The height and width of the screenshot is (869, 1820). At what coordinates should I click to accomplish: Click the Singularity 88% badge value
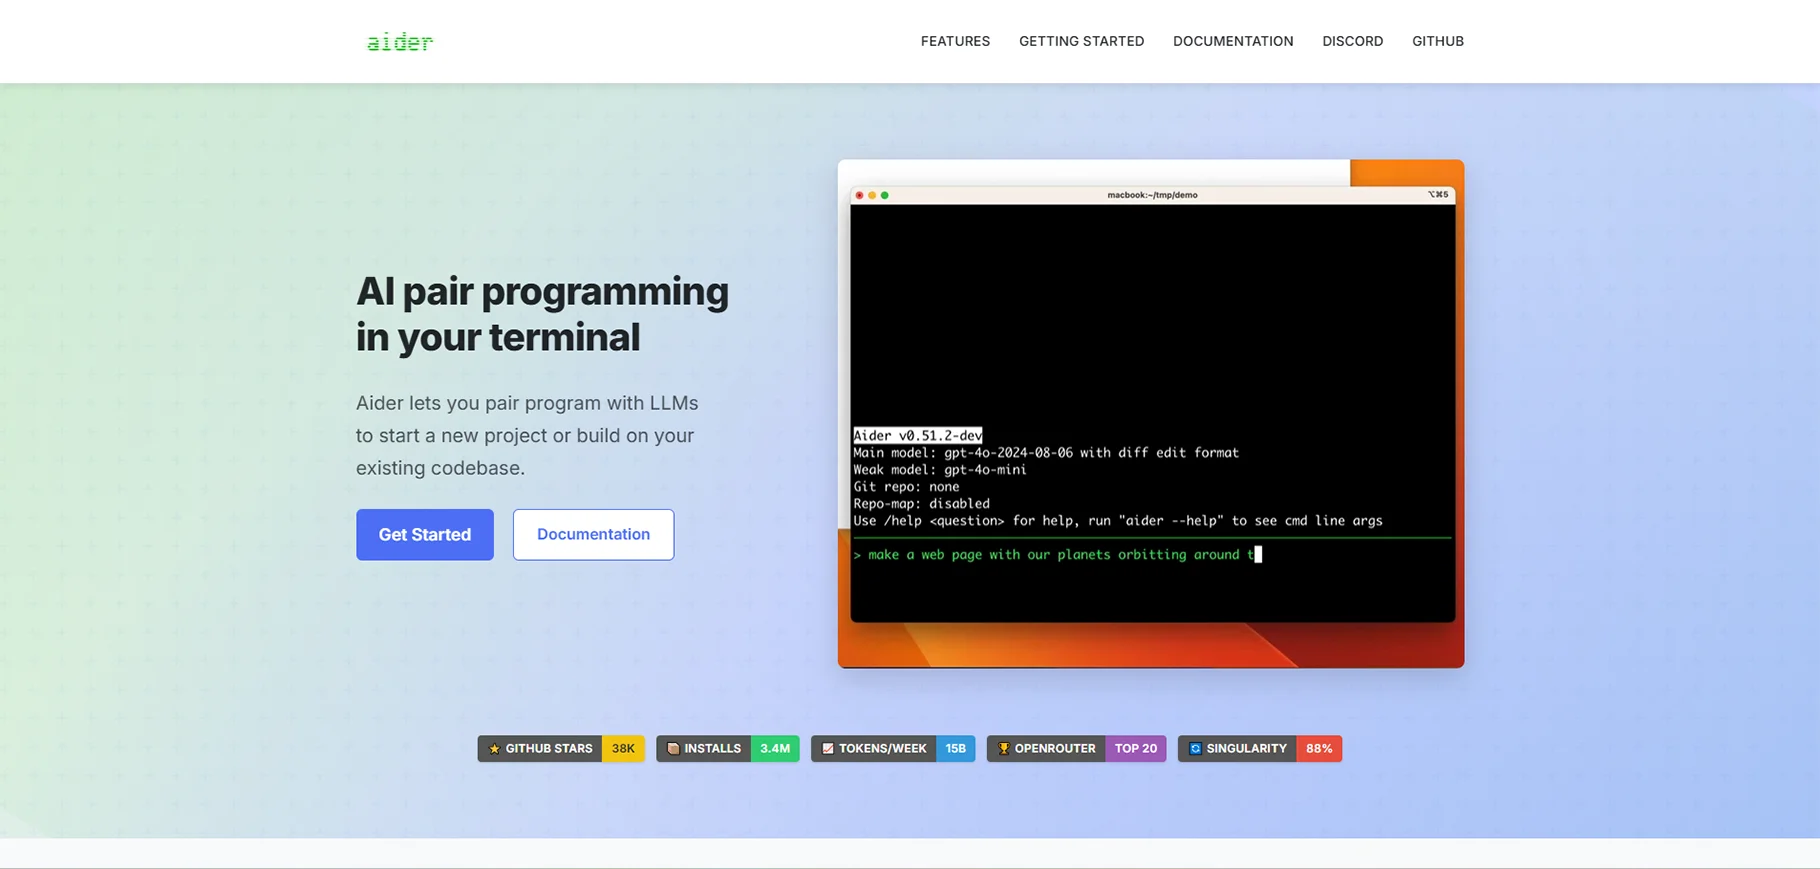pos(1319,748)
